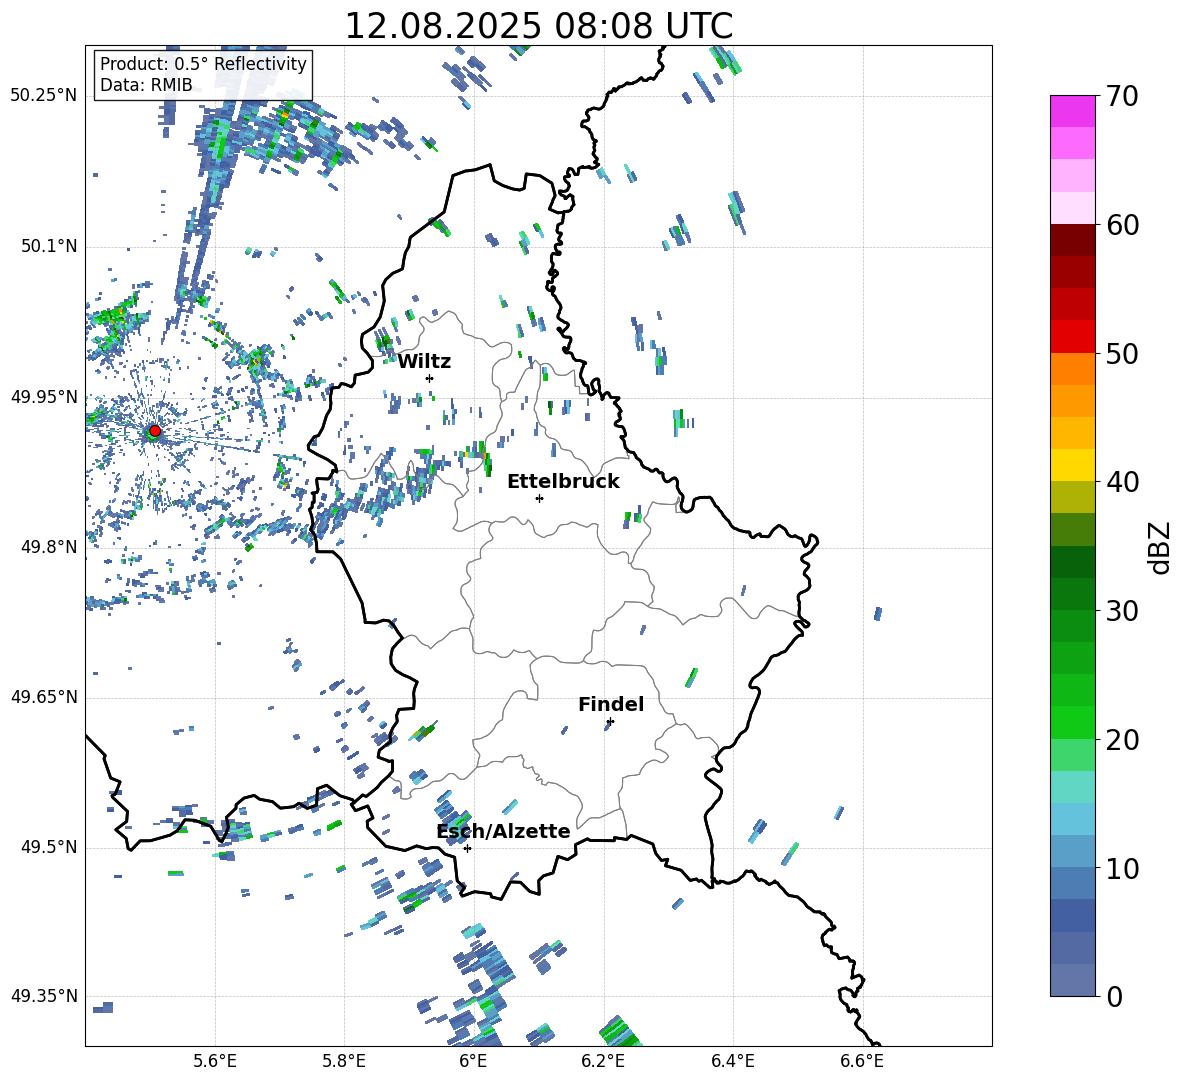Click the Esch/Alzette station cross marker

(x=467, y=848)
